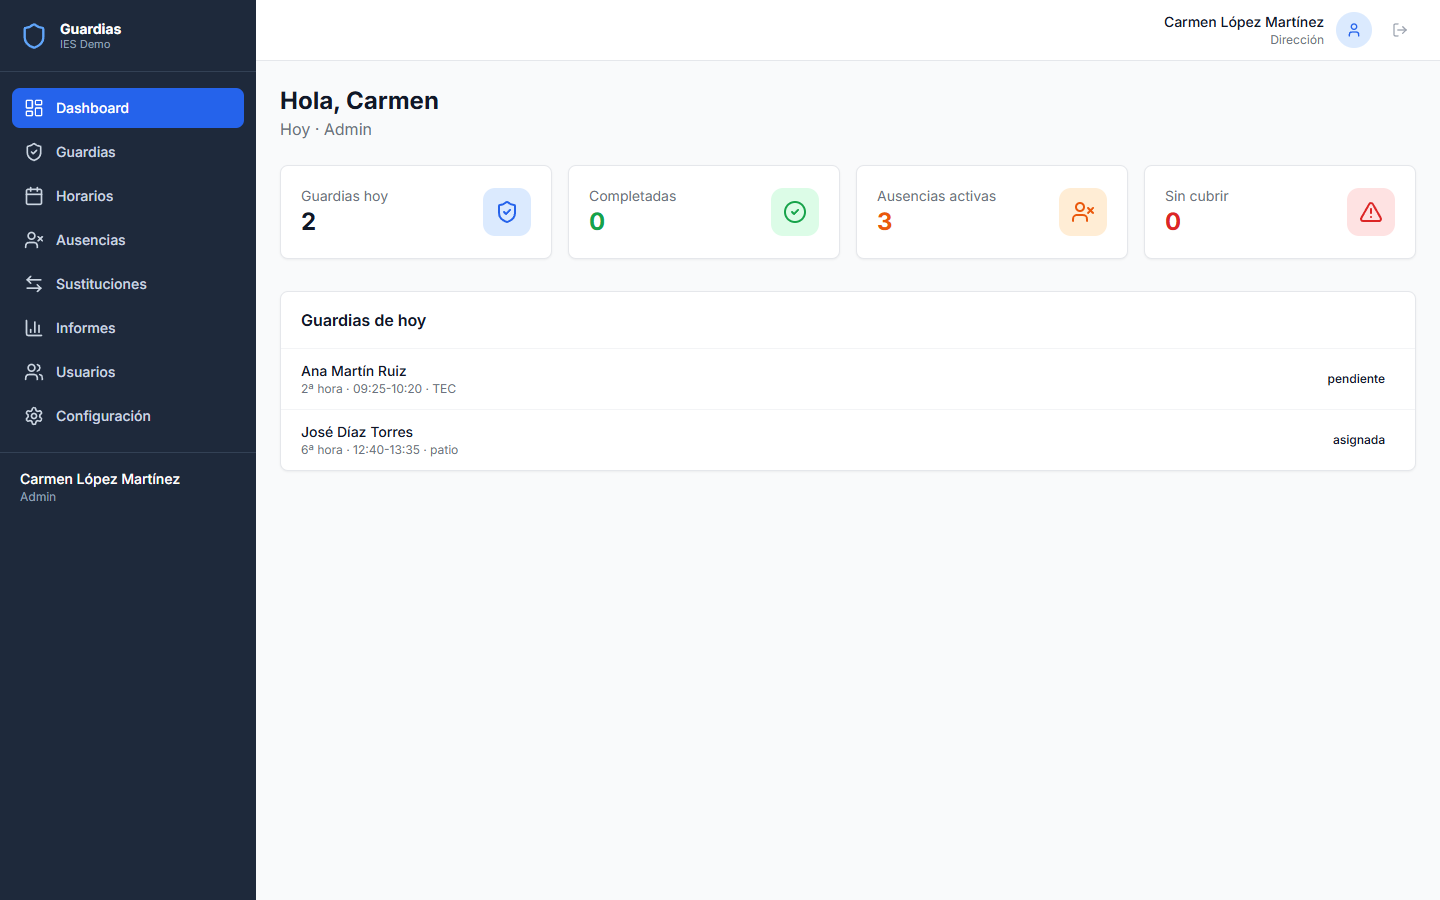1440x900 pixels.
Task: Select José Díaz Torres guard row
Action: (357, 432)
